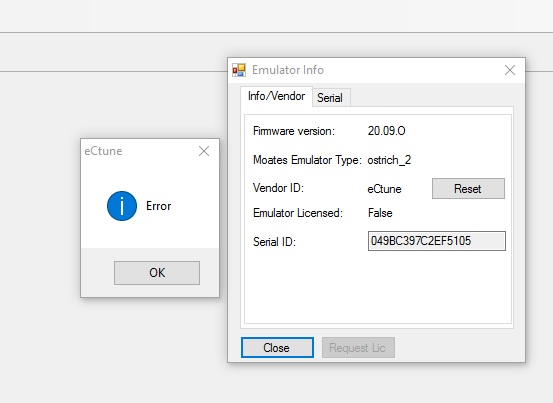Reset the Vendor ID
Screen dimensions: 553x403
click(468, 189)
